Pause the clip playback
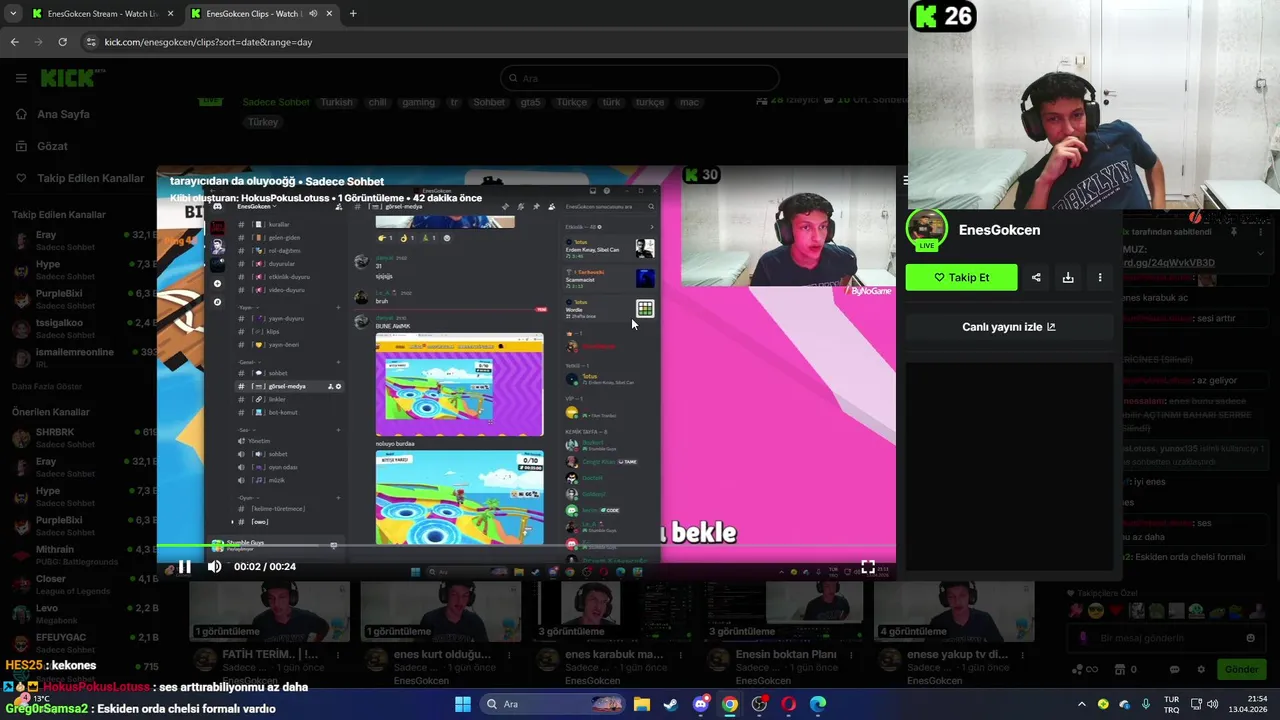 184,567
